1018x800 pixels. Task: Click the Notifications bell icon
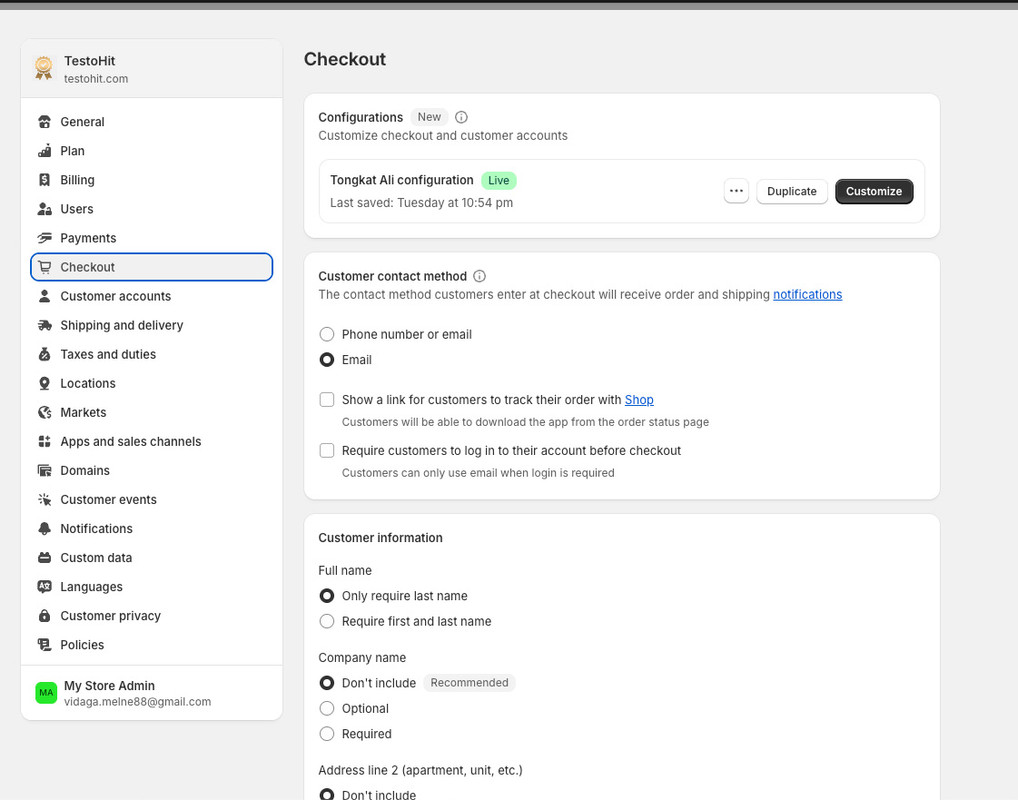44,528
